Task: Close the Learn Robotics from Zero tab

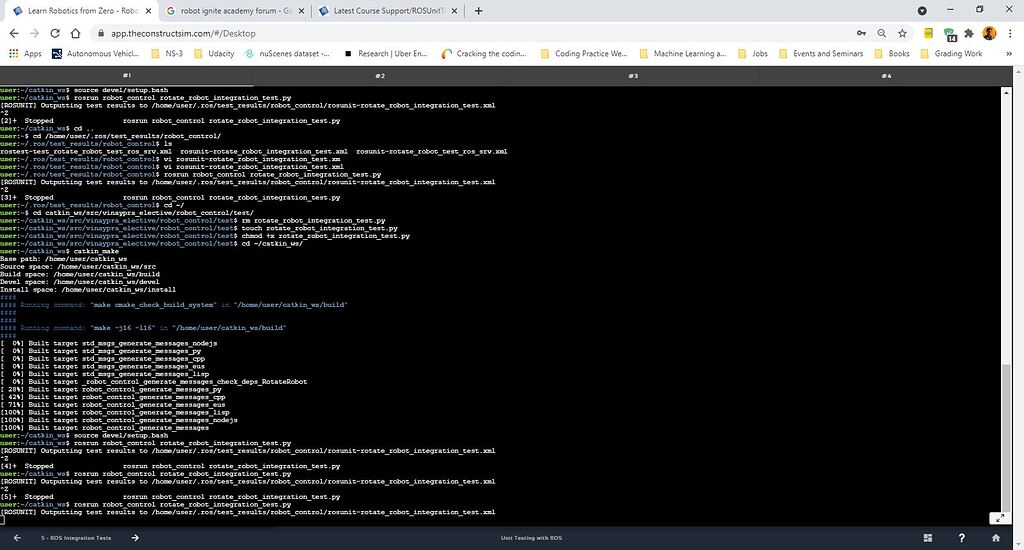Action: point(148,11)
